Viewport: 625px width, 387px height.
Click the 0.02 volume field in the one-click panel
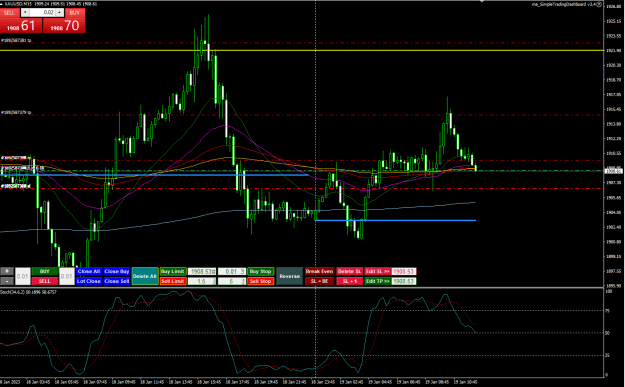point(42,13)
